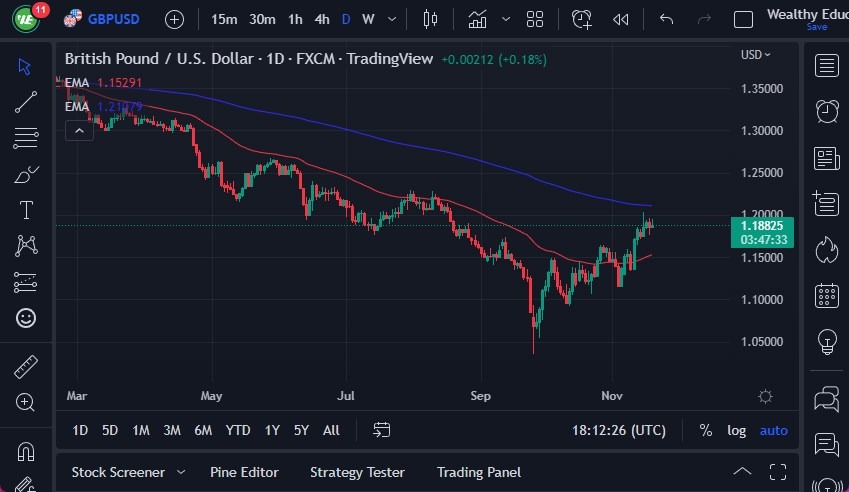Select the 4h timeframe
Screen dimensions: 849x492
tap(321, 19)
